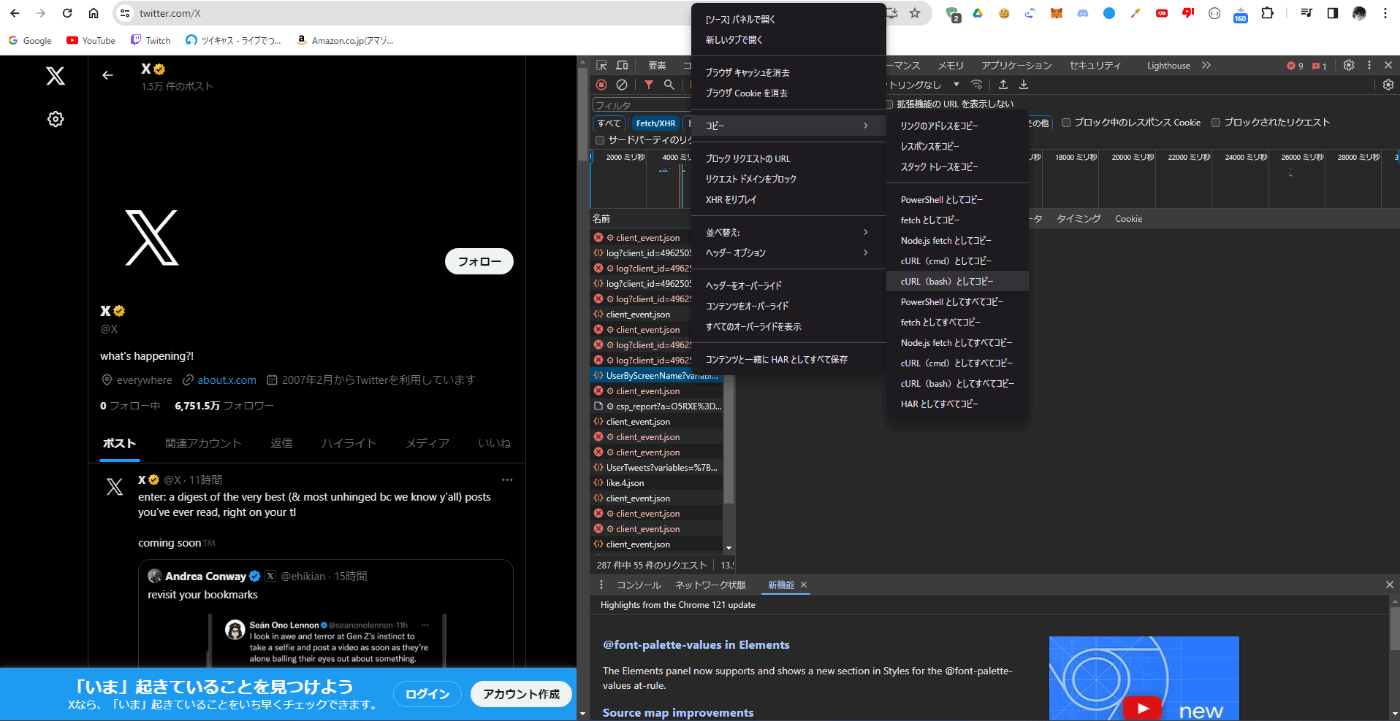
Task: Open the drawer three-dot menu
Action: coord(601,585)
